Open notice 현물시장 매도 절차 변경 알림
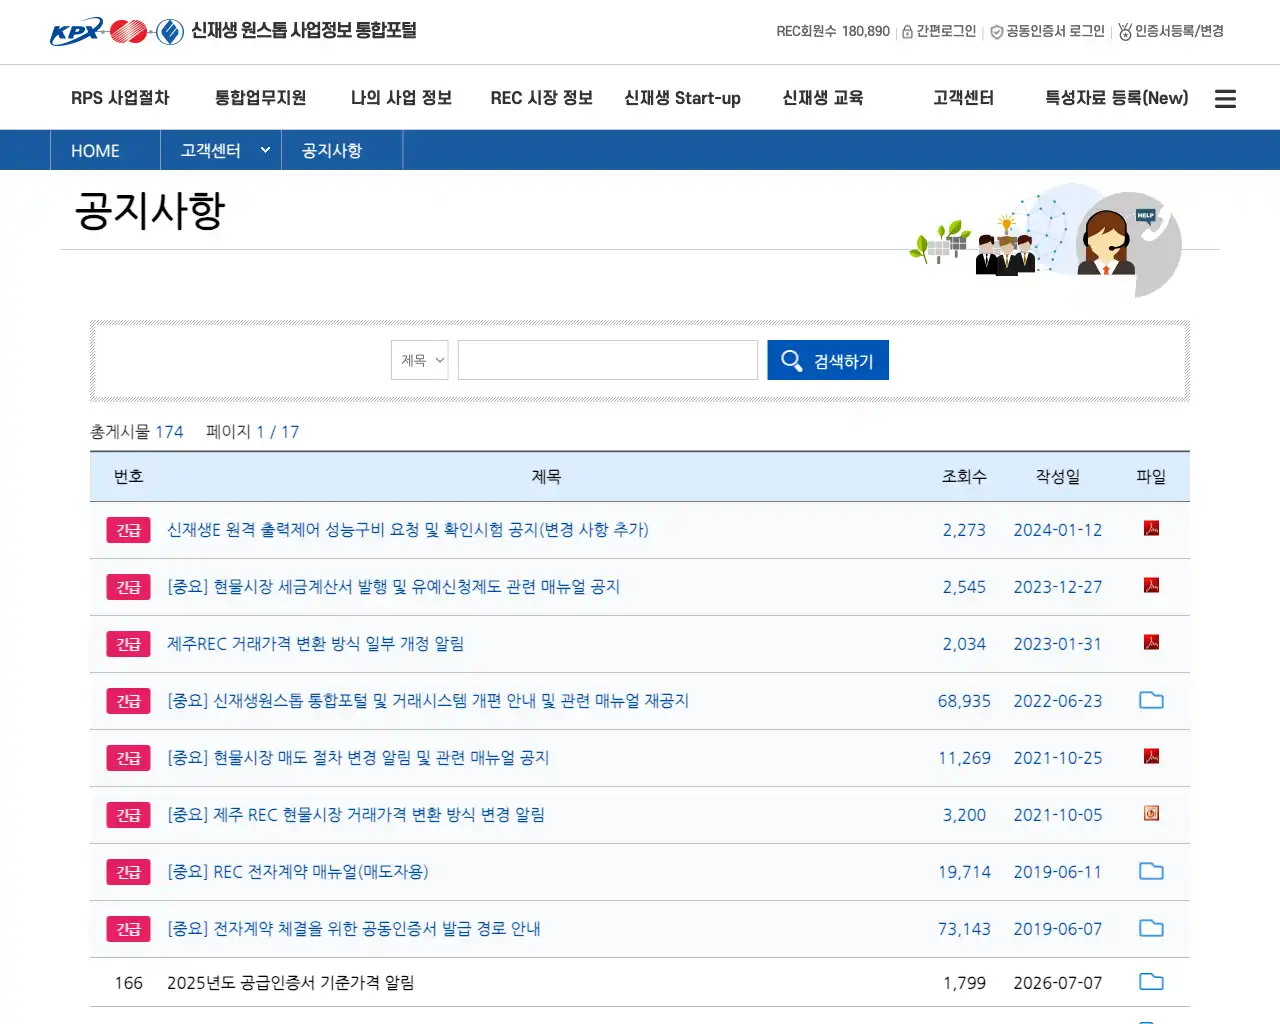Image resolution: width=1280 pixels, height=1024 pixels. tap(358, 758)
